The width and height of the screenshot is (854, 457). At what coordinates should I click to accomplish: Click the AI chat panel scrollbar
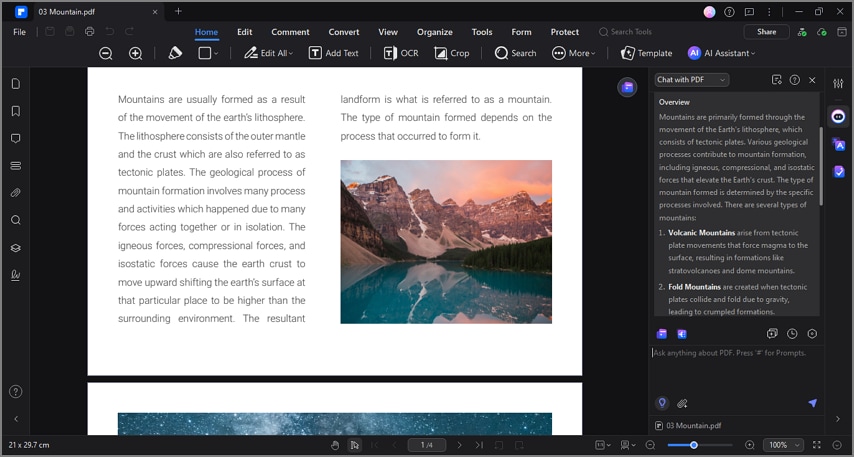[821, 166]
